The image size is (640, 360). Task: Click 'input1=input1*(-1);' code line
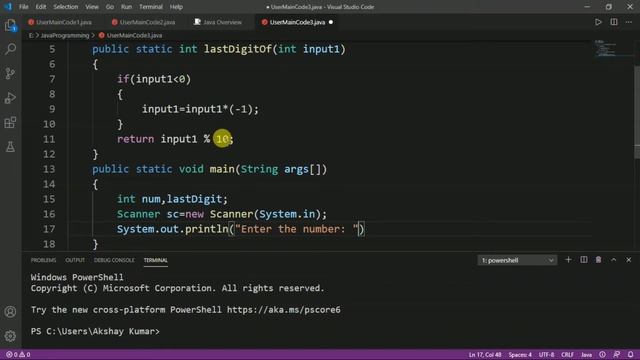coord(200,109)
